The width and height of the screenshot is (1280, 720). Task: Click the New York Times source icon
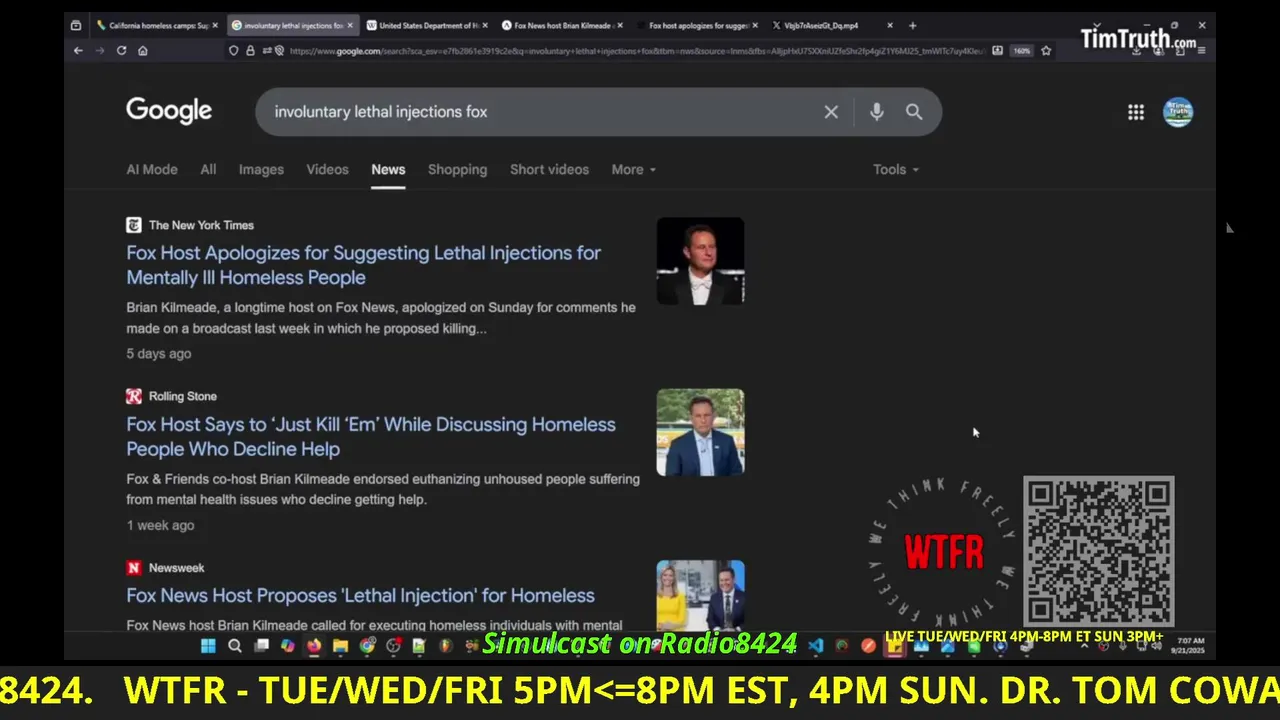pos(134,225)
